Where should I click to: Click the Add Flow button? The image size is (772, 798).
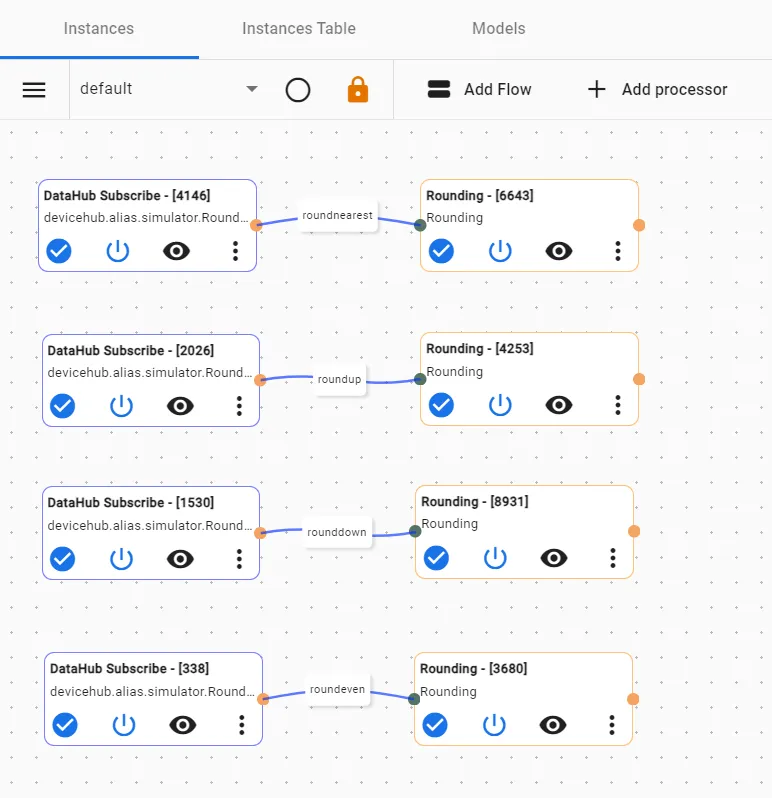pos(479,90)
